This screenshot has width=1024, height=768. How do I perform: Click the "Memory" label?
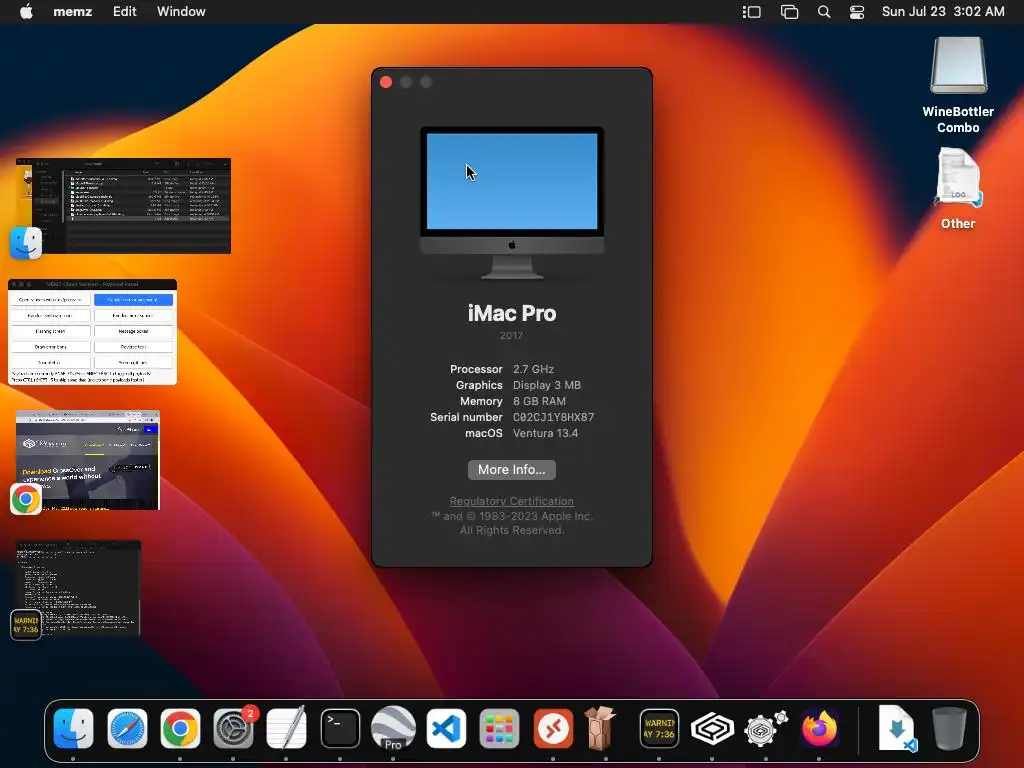tap(481, 401)
